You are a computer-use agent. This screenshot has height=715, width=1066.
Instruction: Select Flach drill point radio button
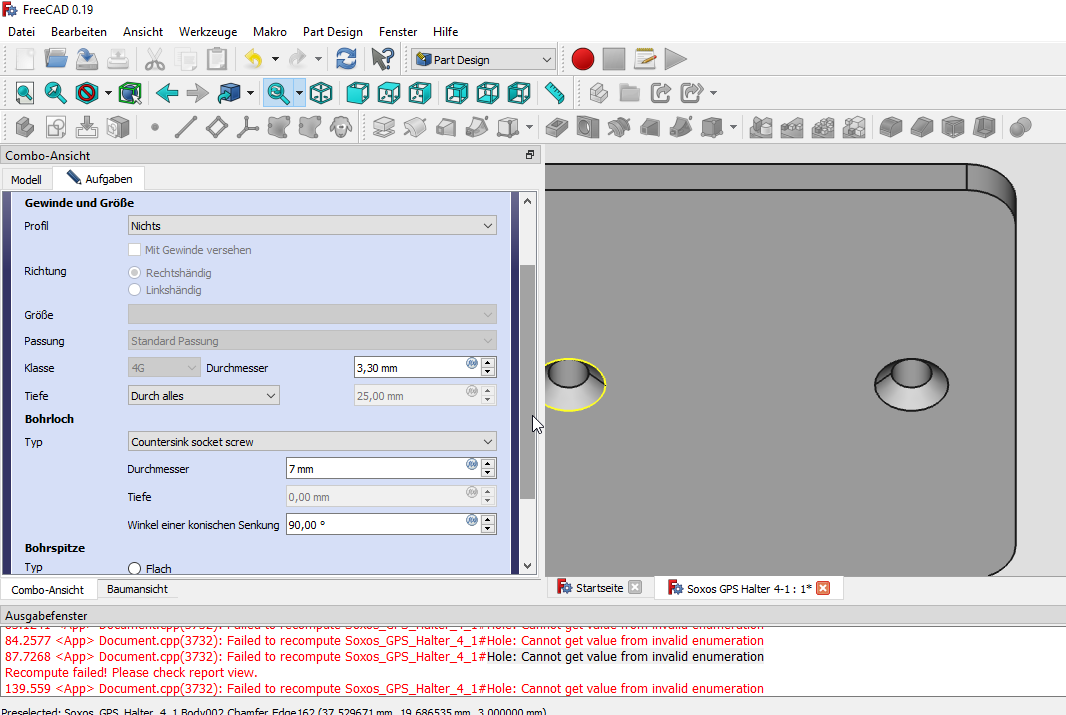tap(135, 568)
